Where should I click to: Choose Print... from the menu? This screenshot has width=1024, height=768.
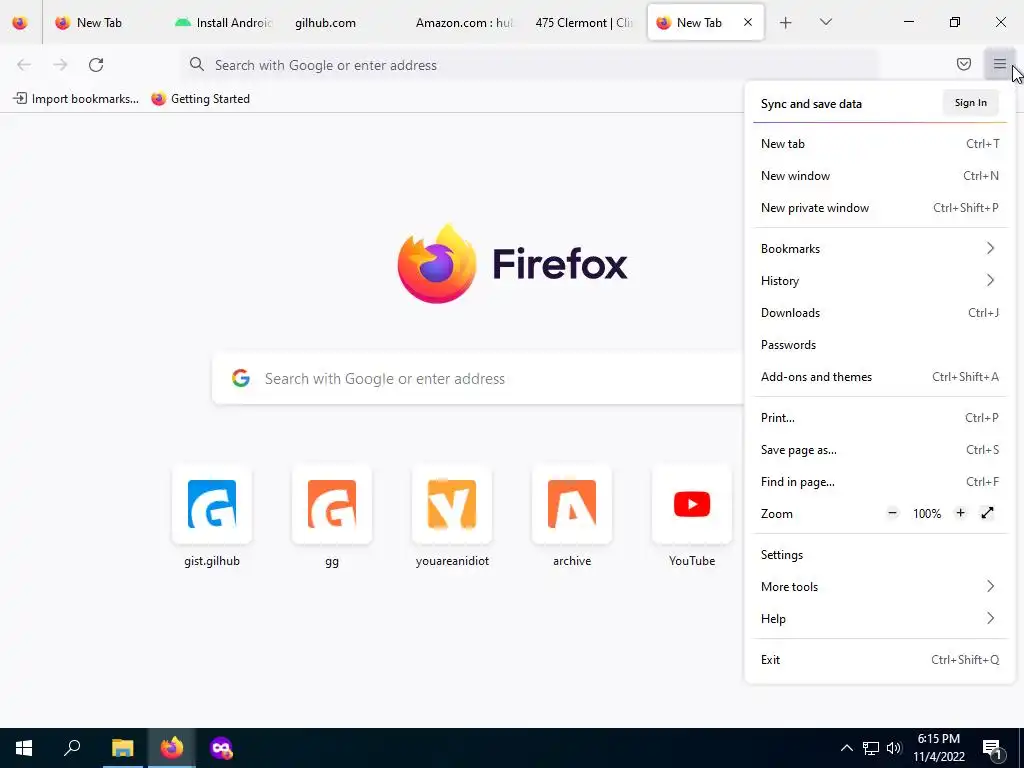point(880,418)
